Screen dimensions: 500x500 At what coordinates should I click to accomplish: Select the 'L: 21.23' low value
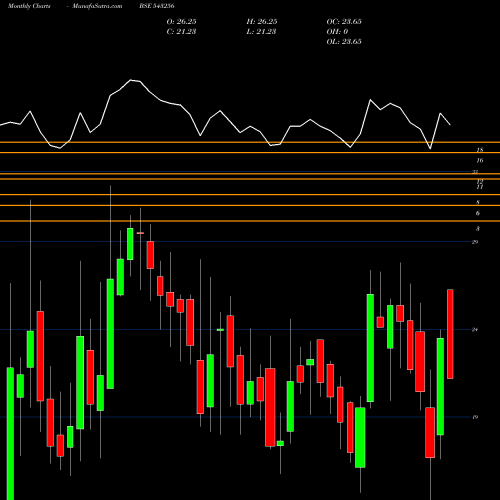261,31
